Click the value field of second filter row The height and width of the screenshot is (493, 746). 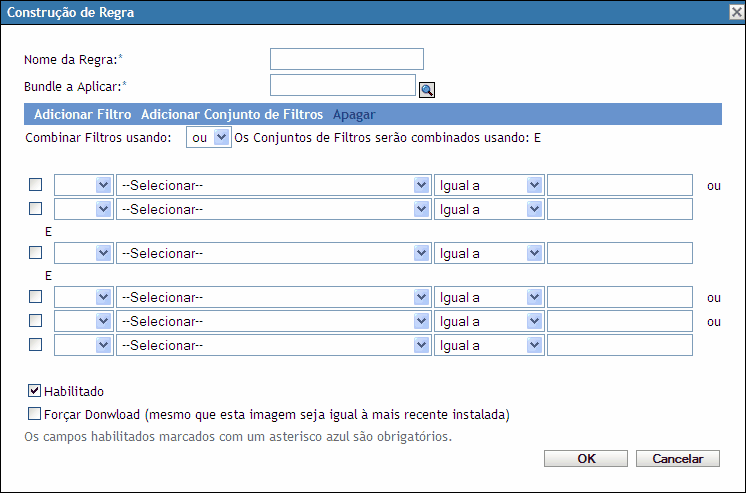pyautogui.click(x=620, y=209)
